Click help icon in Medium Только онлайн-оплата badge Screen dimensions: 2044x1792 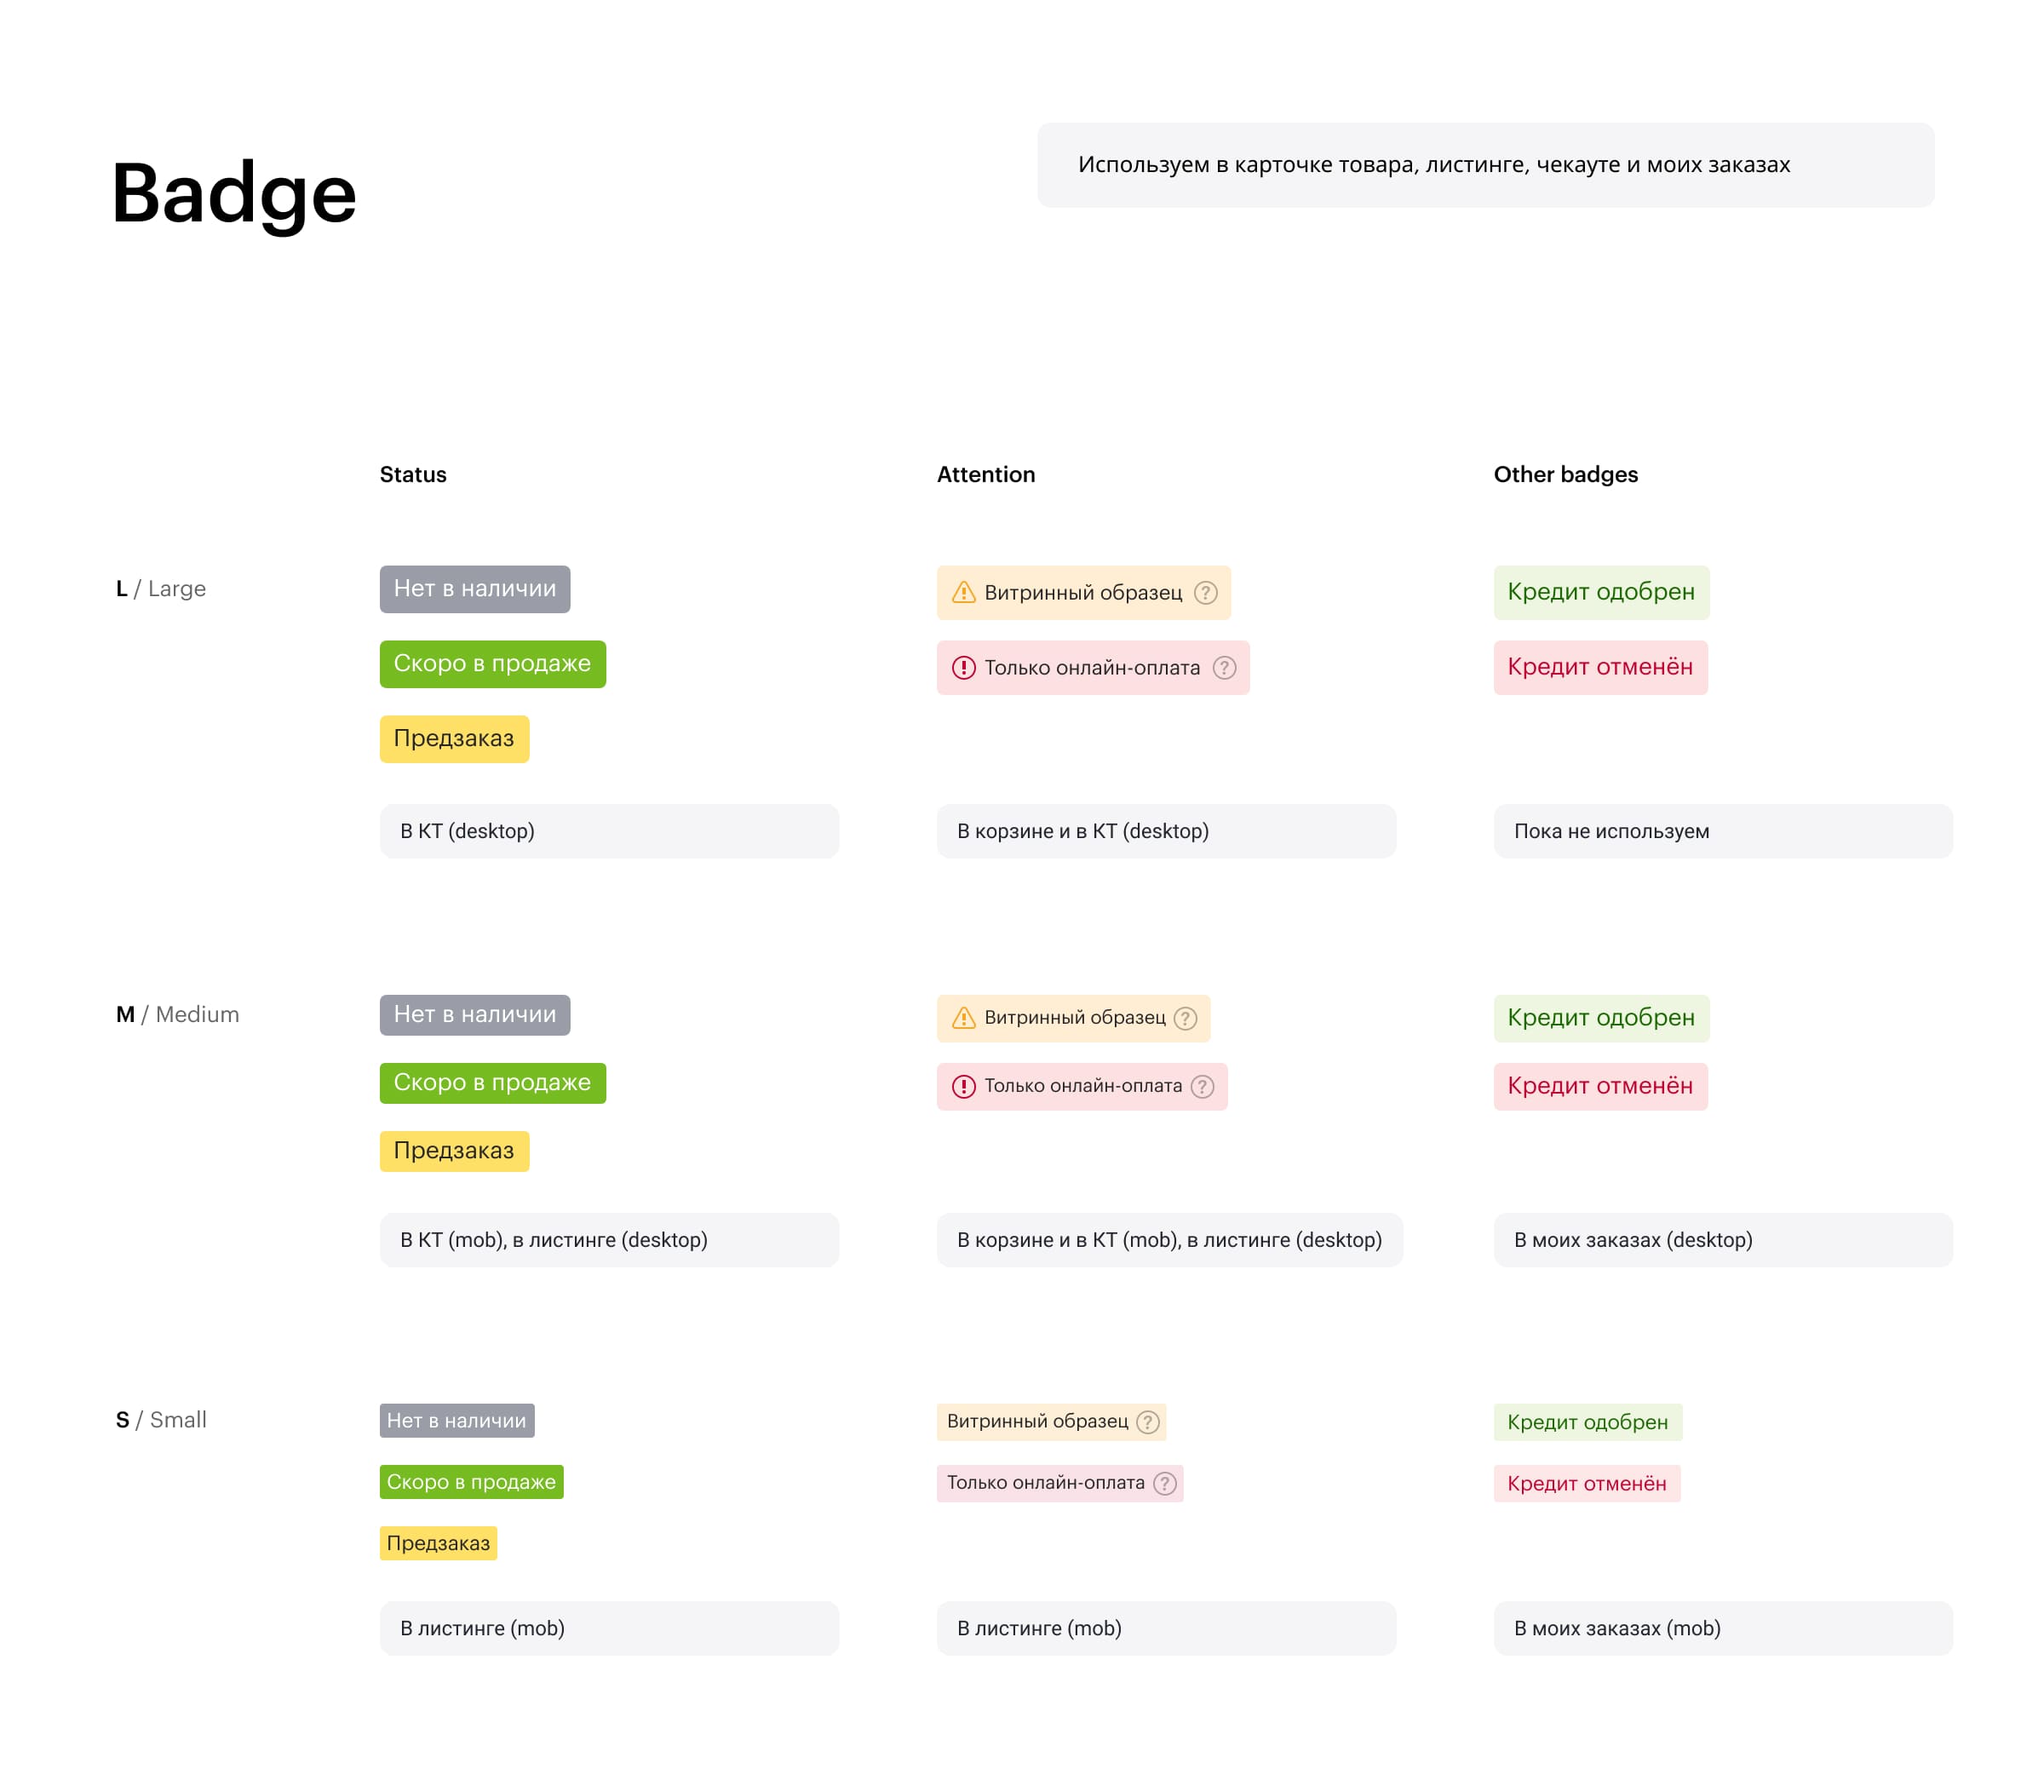point(1202,1087)
